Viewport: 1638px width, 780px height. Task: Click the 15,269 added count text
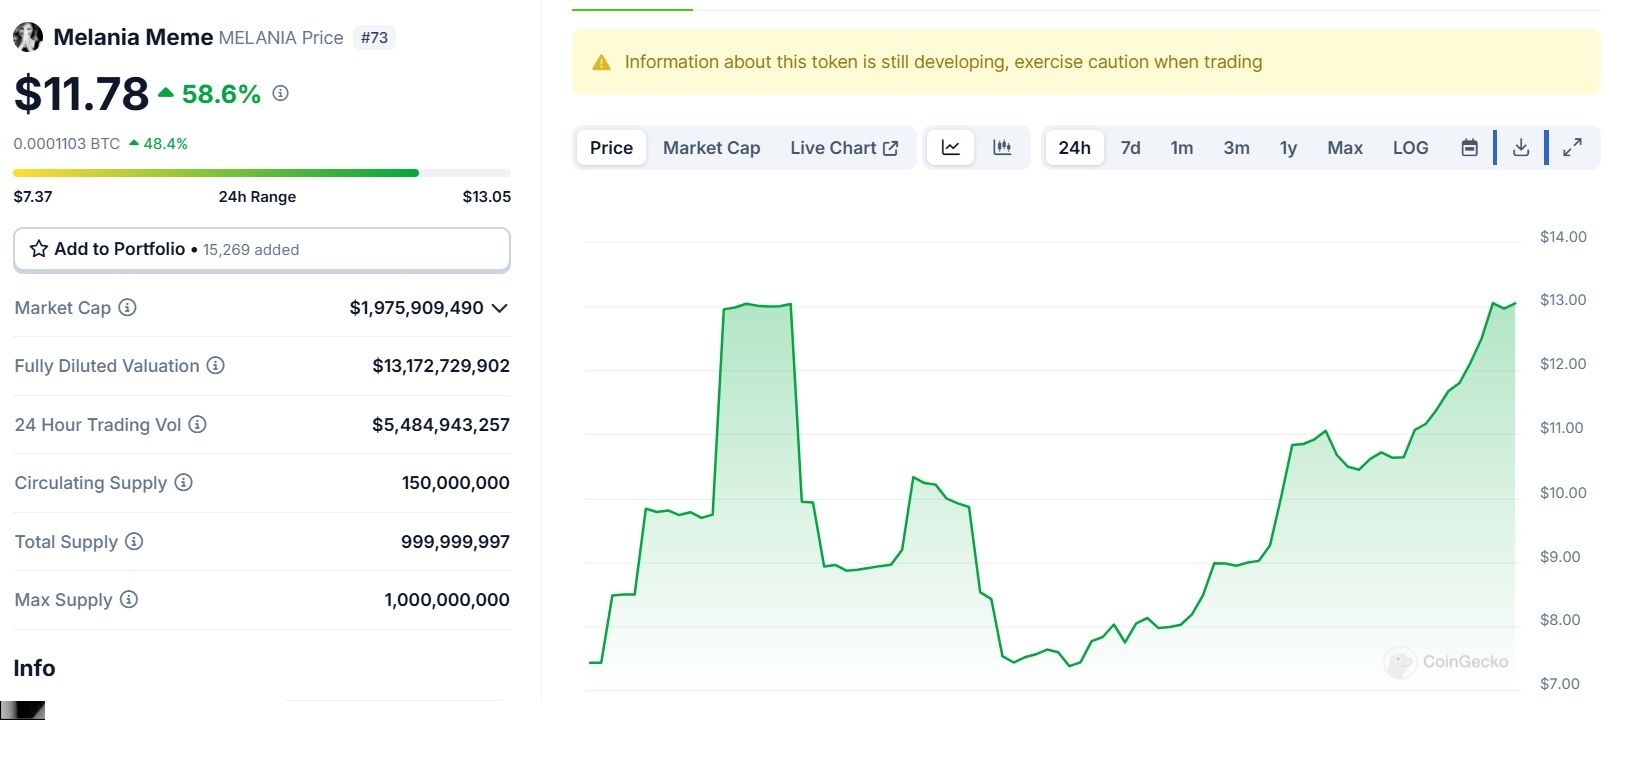coord(251,250)
